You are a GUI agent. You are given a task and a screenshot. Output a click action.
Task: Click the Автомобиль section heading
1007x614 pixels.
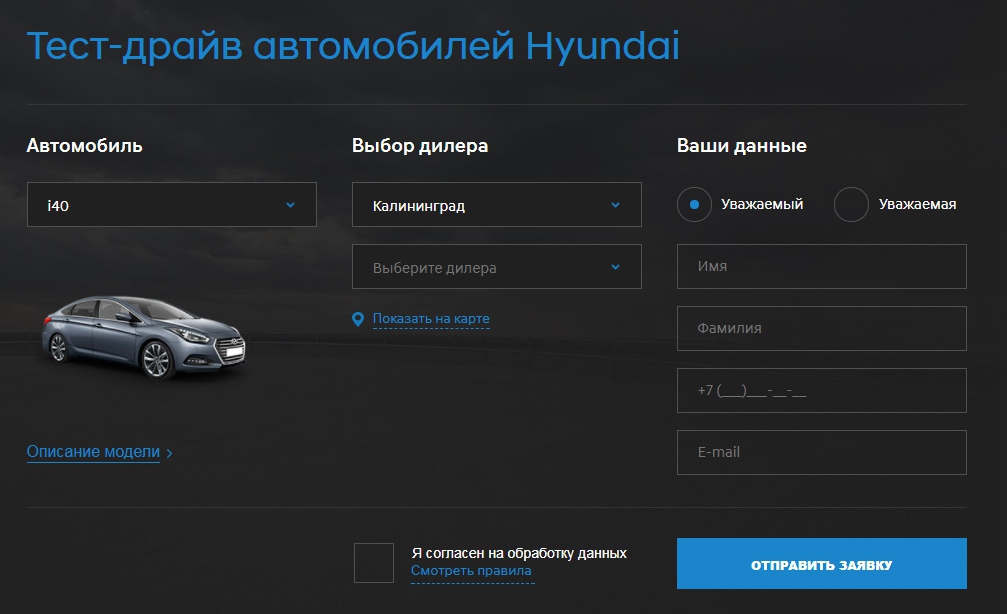pos(84,146)
